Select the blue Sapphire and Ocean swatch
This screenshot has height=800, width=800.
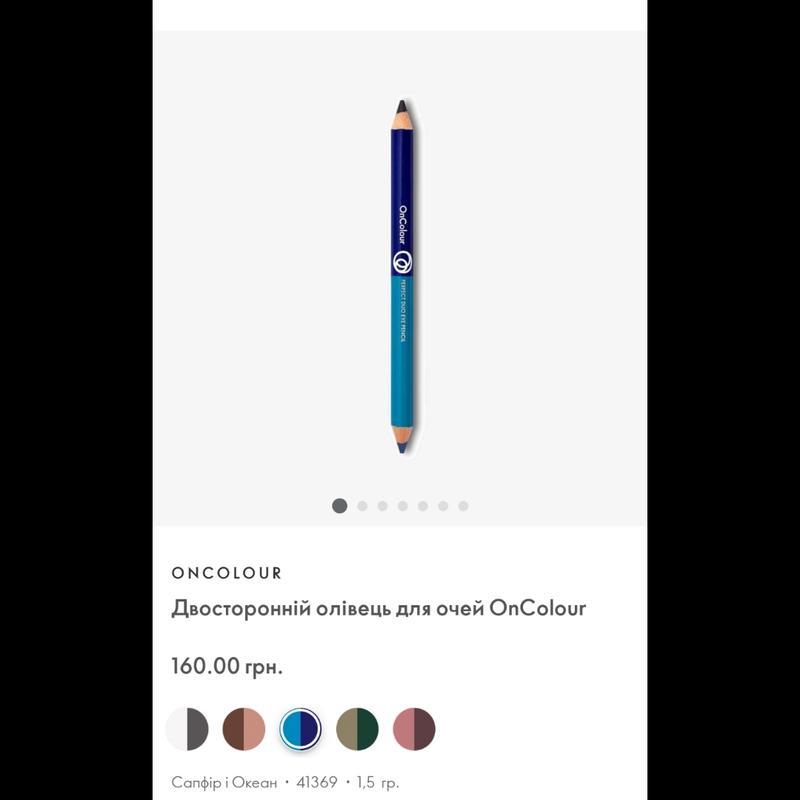301,729
